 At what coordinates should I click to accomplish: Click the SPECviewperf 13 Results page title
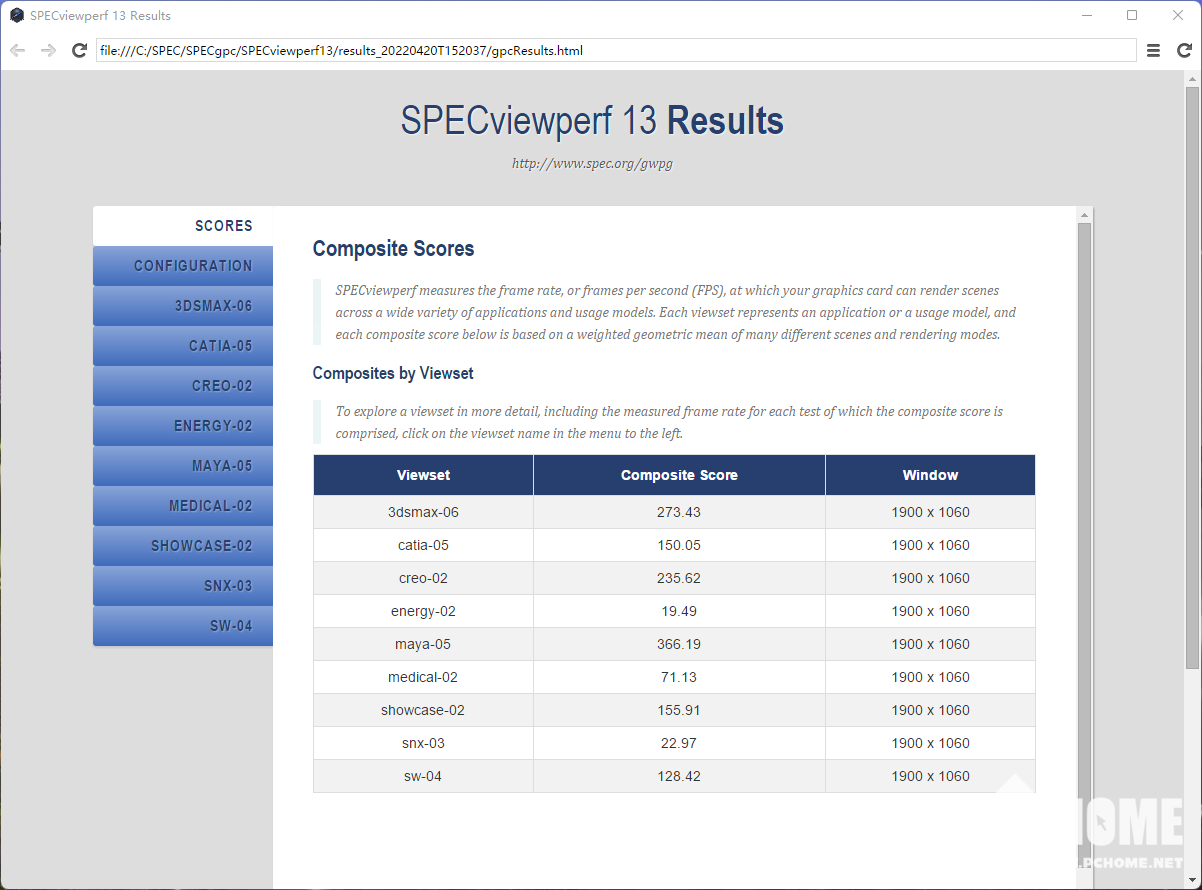[x=592, y=121]
